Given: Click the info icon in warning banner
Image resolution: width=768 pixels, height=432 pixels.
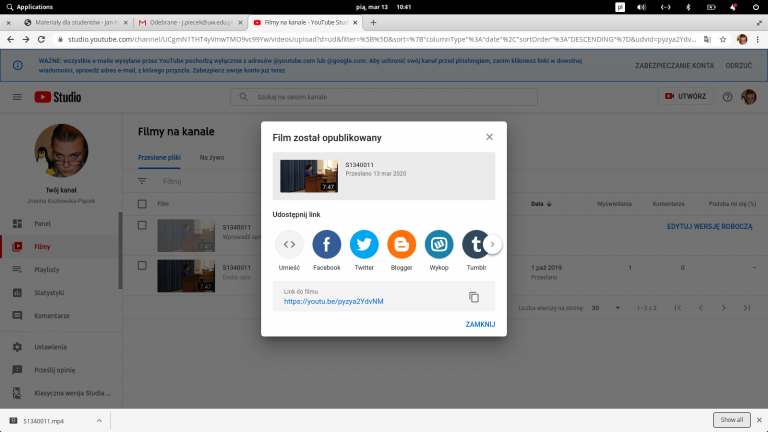Looking at the screenshot, I should point(18,65).
